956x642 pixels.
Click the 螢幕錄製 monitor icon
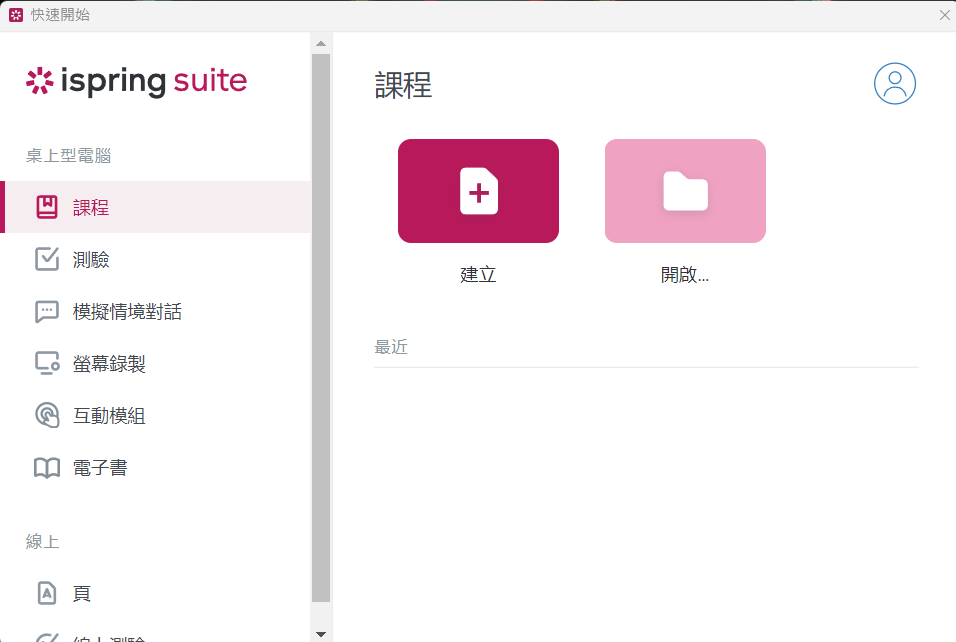tap(47, 363)
